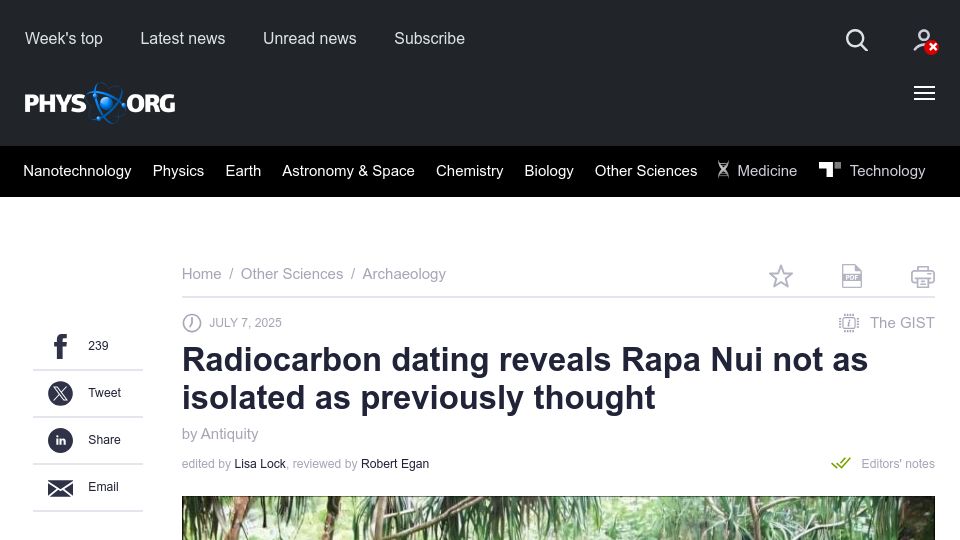Click the LinkedIn Share icon
The image size is (960, 540).
[60, 440]
